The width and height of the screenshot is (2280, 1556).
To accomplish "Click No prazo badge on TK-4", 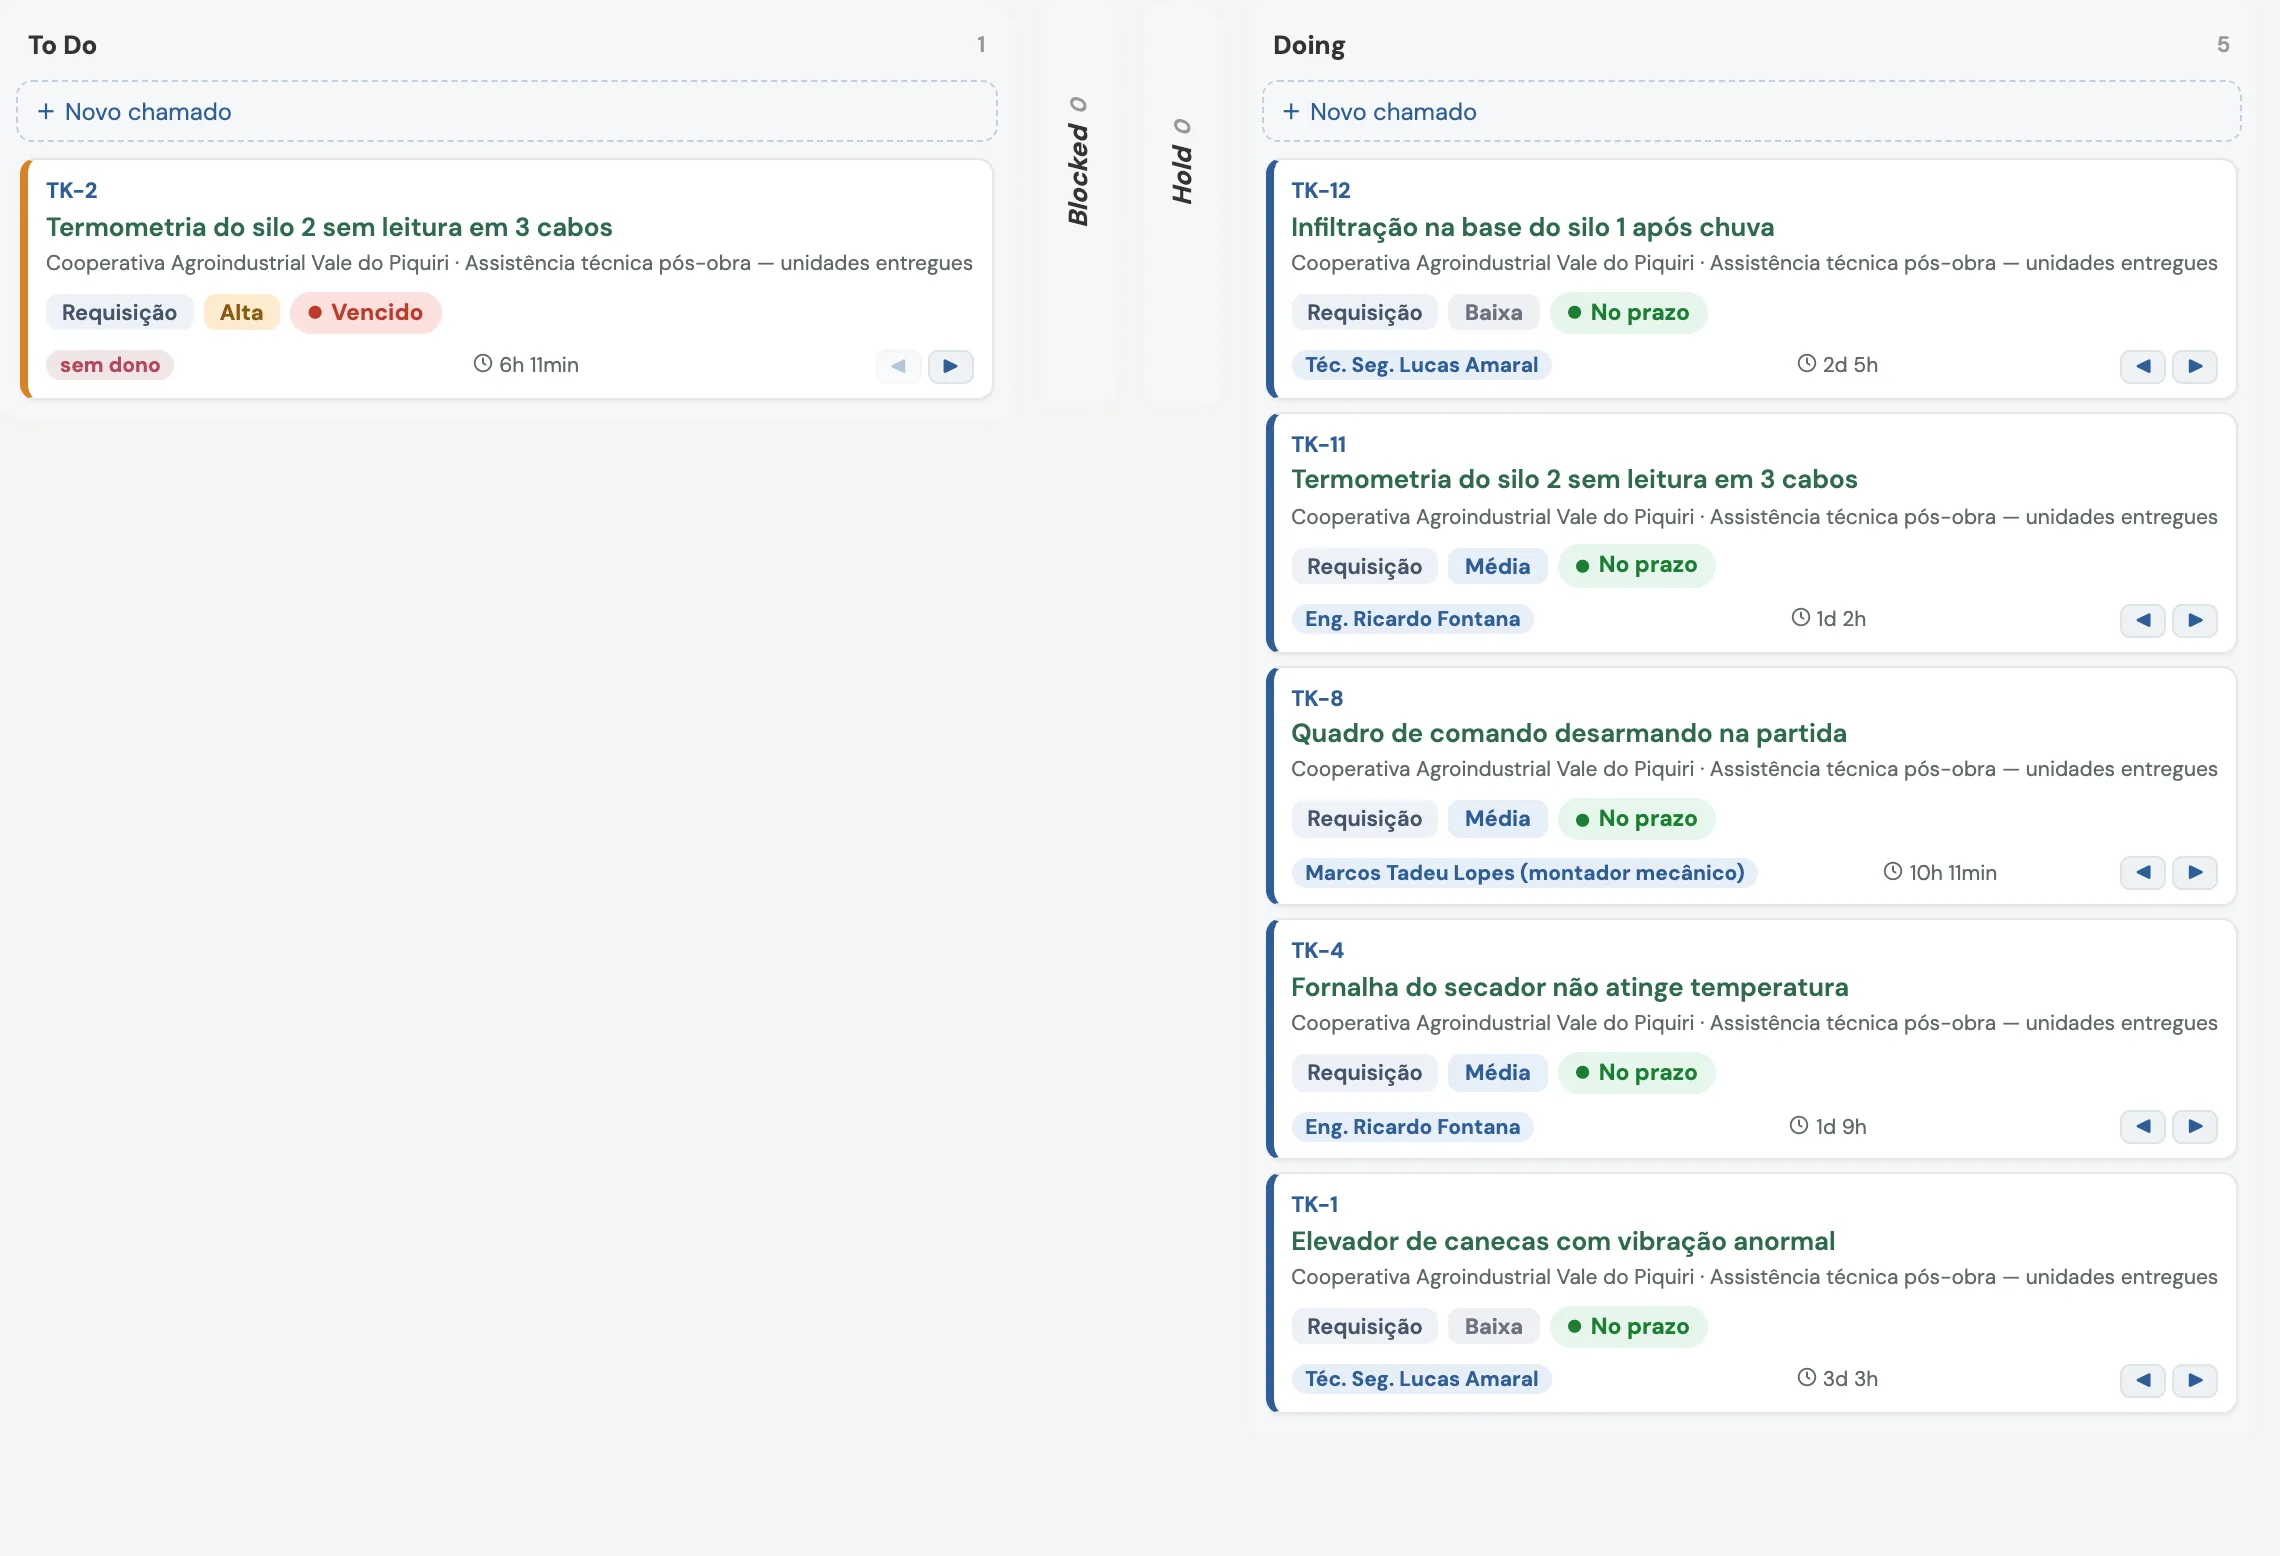I will point(1636,1072).
